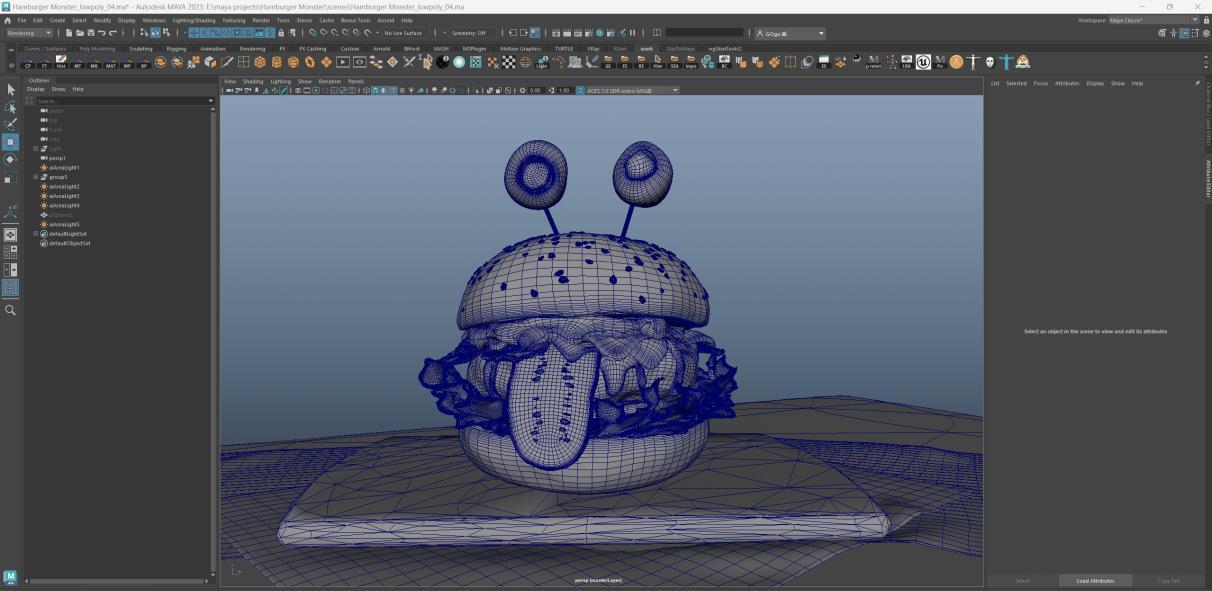Click the skull shelf icon
This screenshot has height=591, width=1212.
[x=990, y=62]
